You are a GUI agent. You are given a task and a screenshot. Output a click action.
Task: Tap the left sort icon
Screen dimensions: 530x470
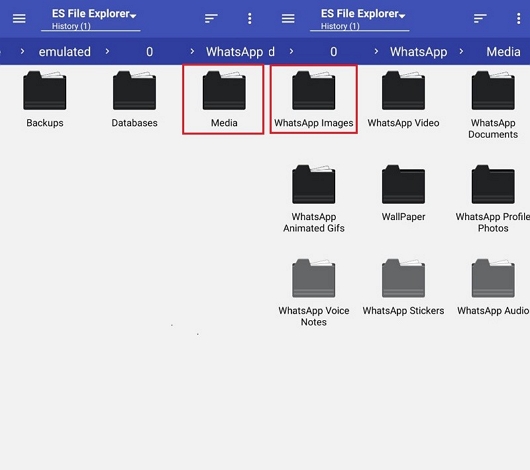(211, 19)
